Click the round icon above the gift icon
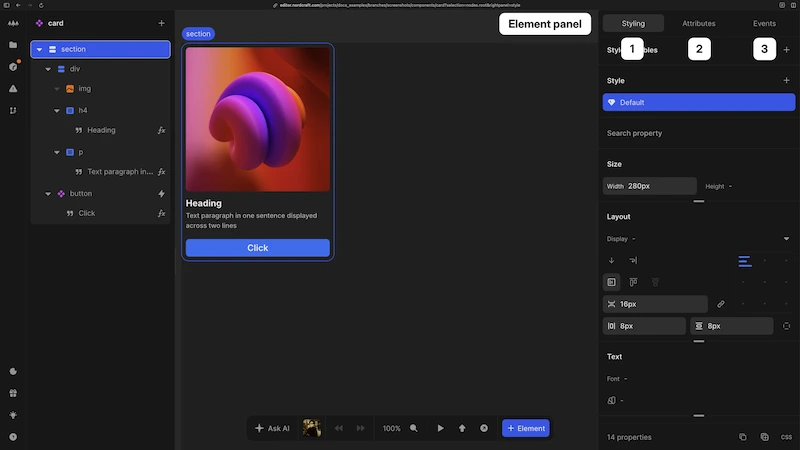This screenshot has height=450, width=800. pyautogui.click(x=13, y=371)
